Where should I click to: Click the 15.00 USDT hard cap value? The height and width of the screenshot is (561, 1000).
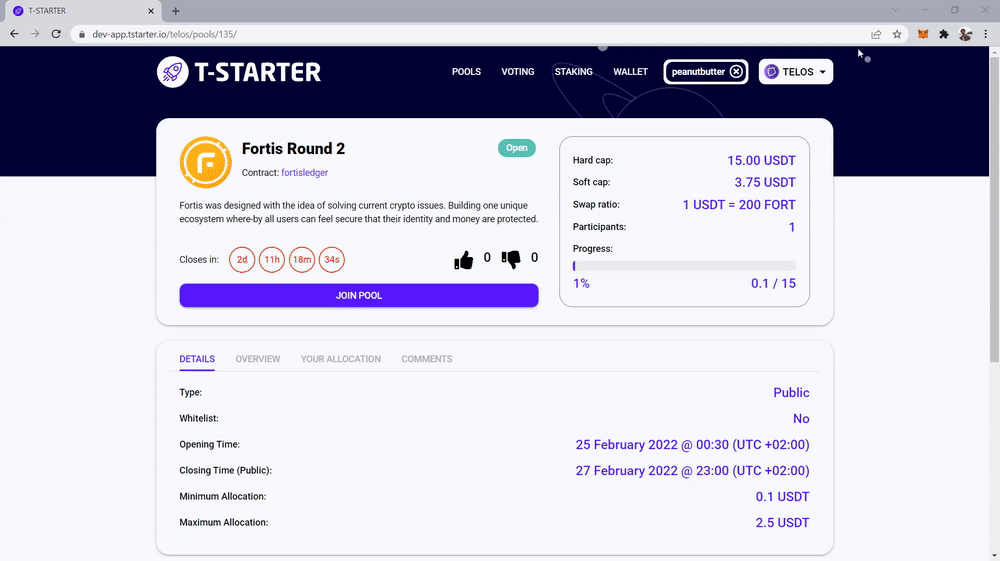click(761, 161)
